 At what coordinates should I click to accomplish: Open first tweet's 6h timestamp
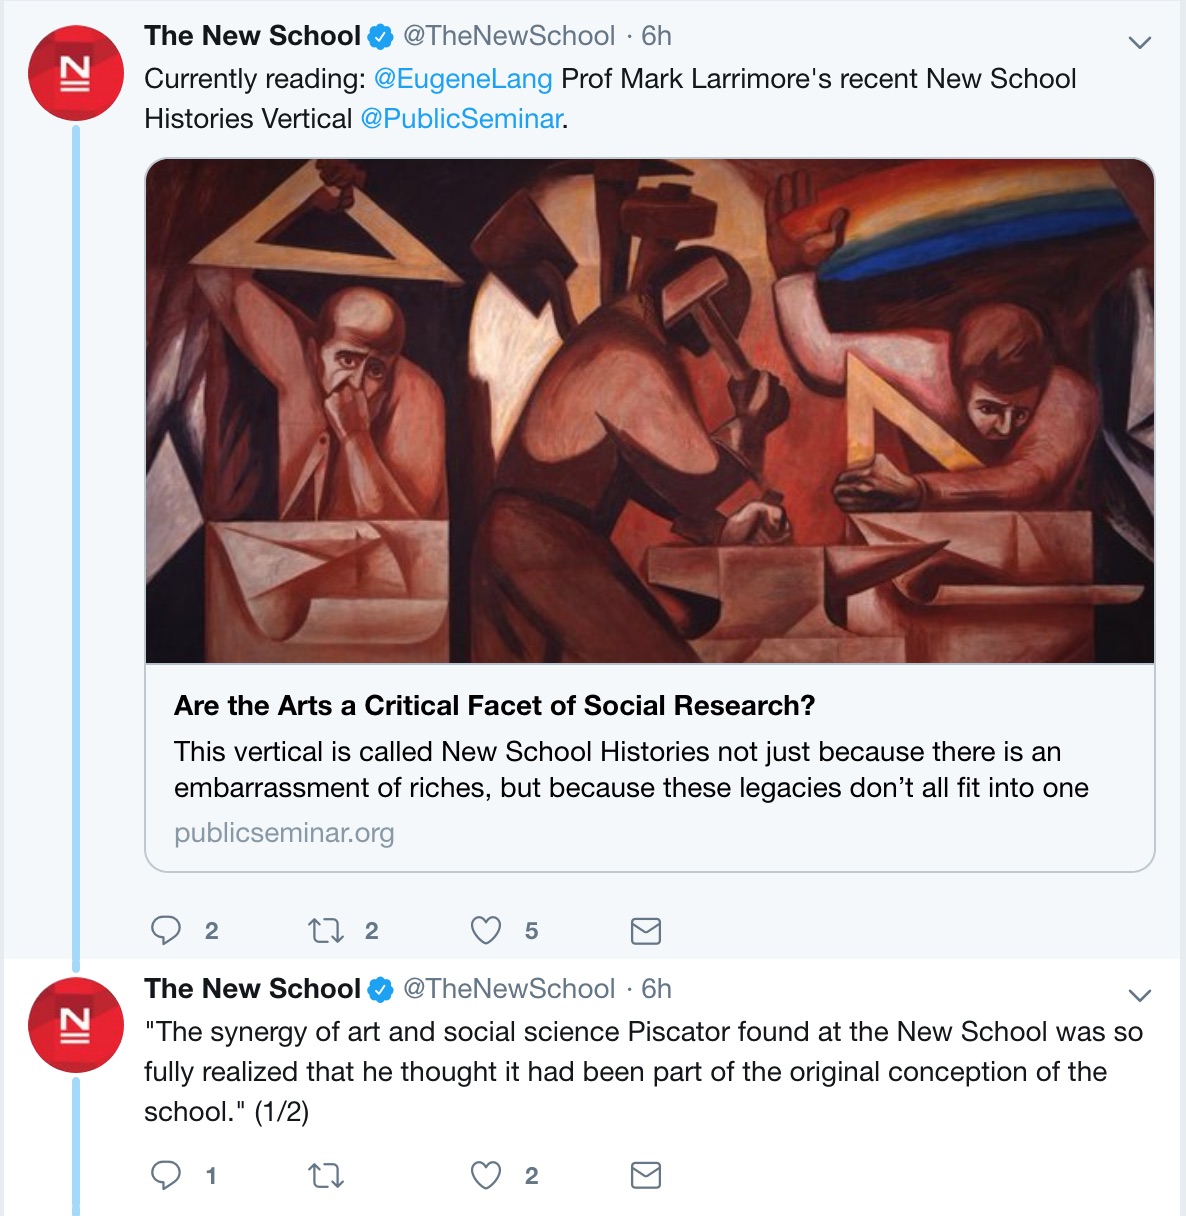[656, 36]
